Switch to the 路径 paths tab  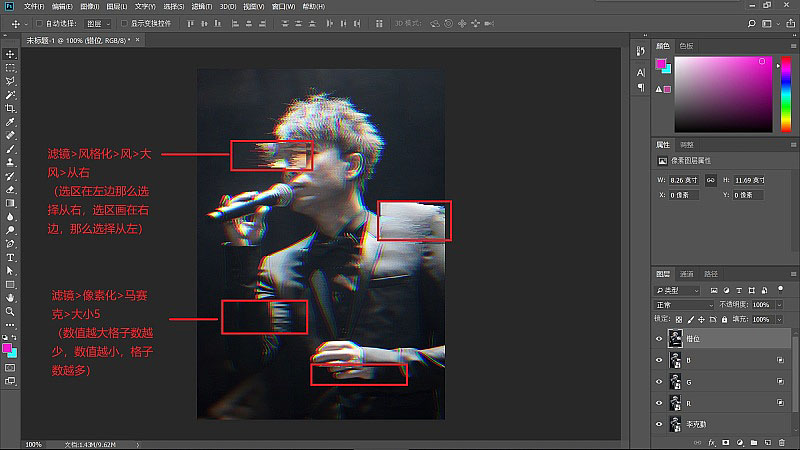(711, 274)
